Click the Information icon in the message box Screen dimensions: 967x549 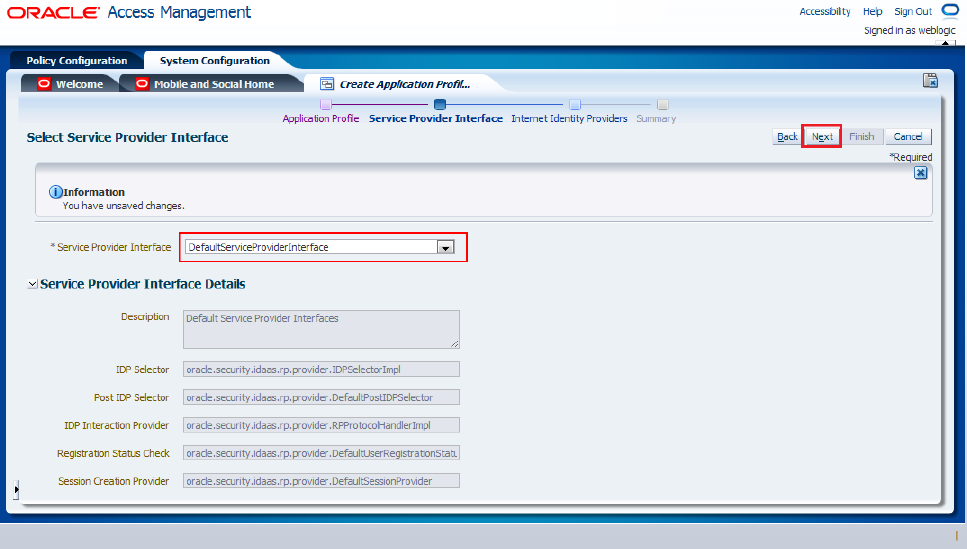pyautogui.click(x=56, y=192)
